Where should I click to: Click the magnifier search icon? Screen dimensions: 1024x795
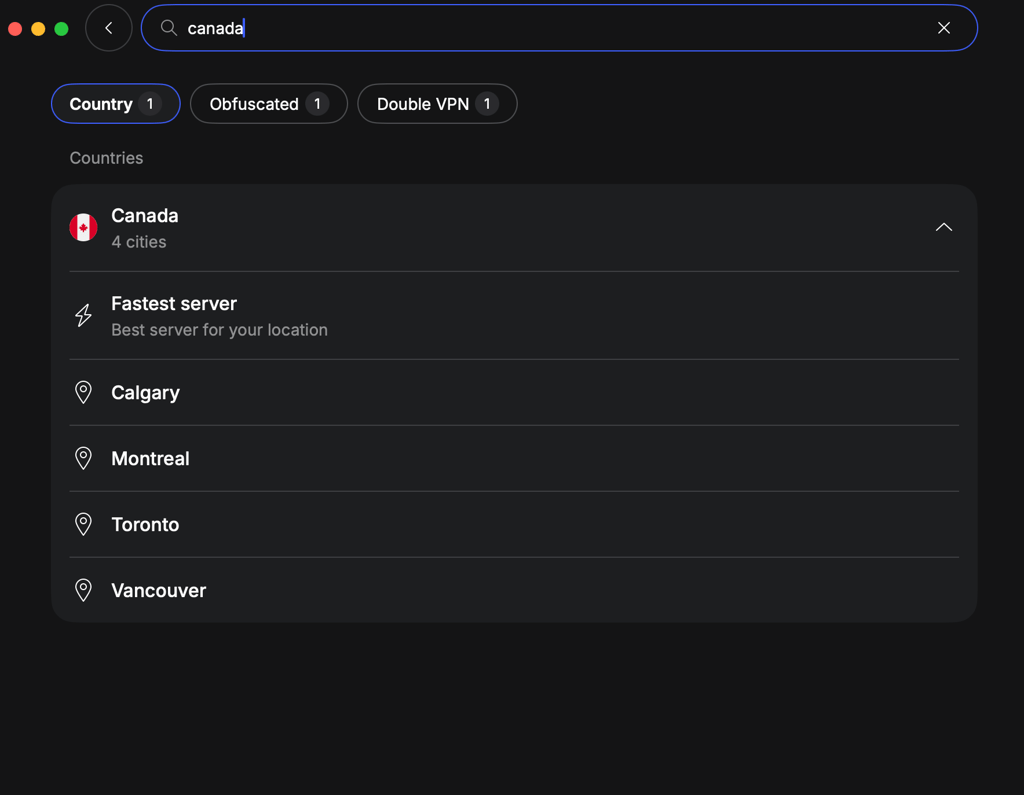pyautogui.click(x=168, y=27)
